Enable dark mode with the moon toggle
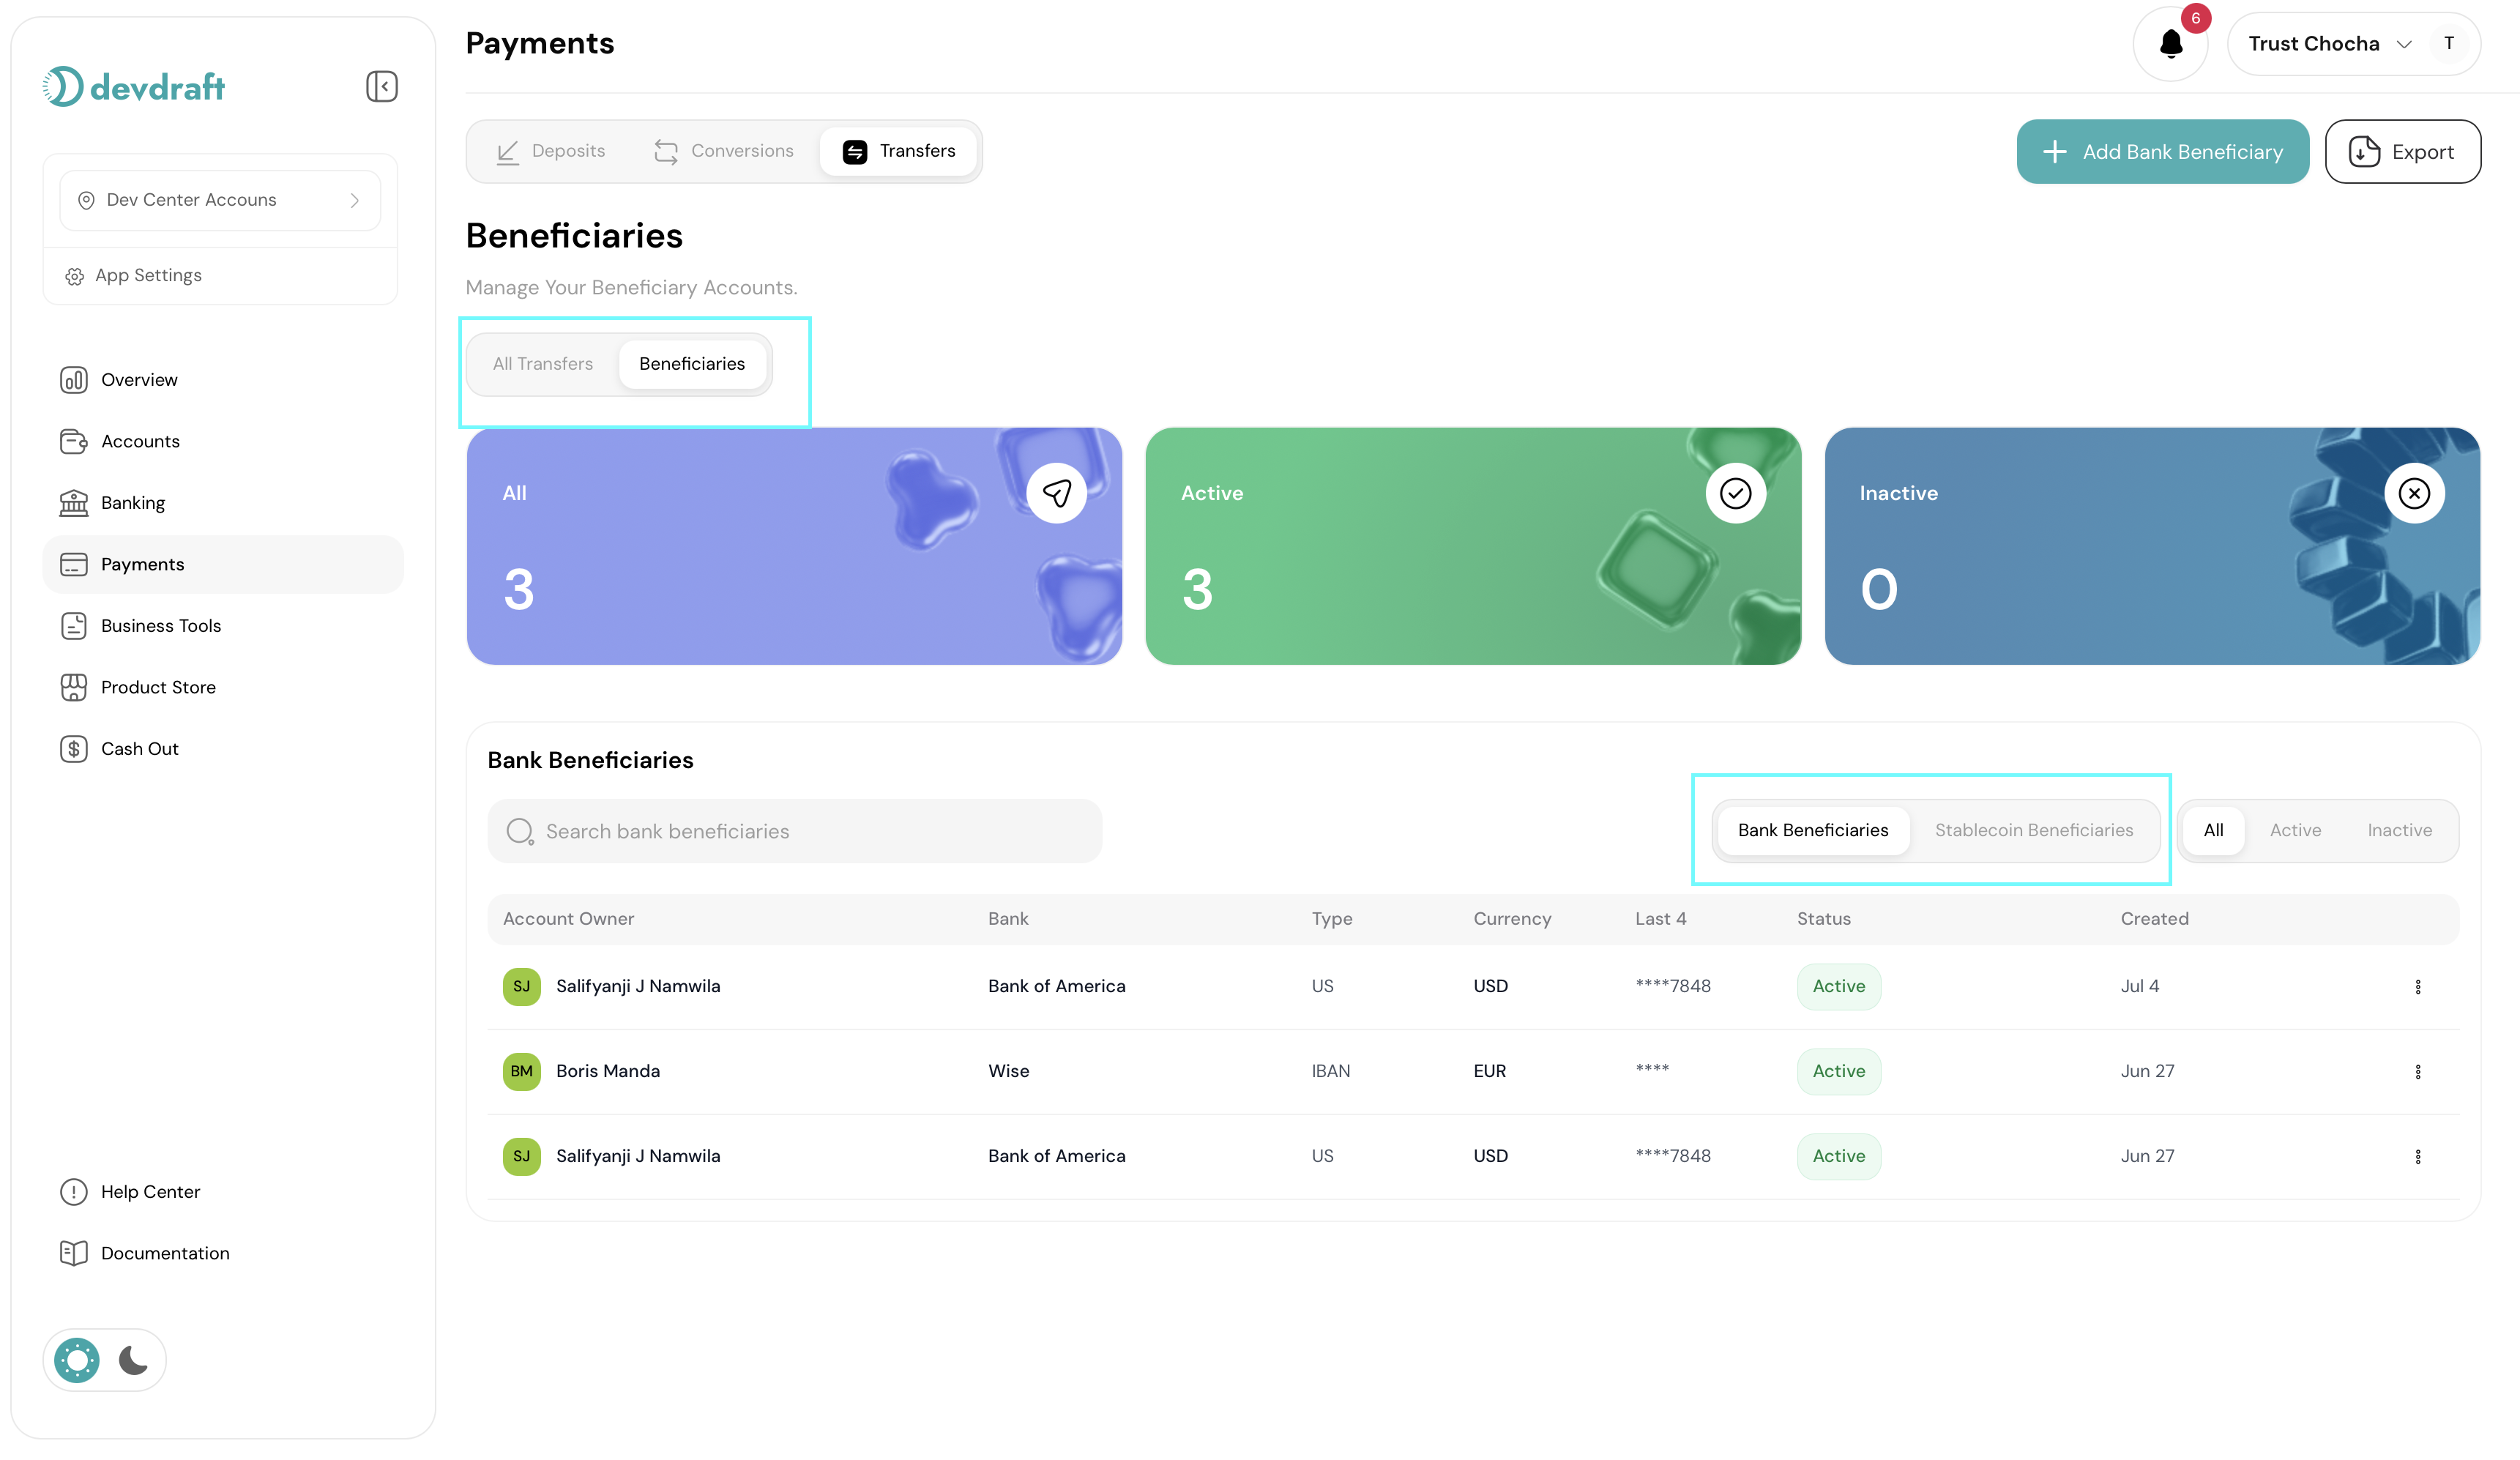 (134, 1359)
